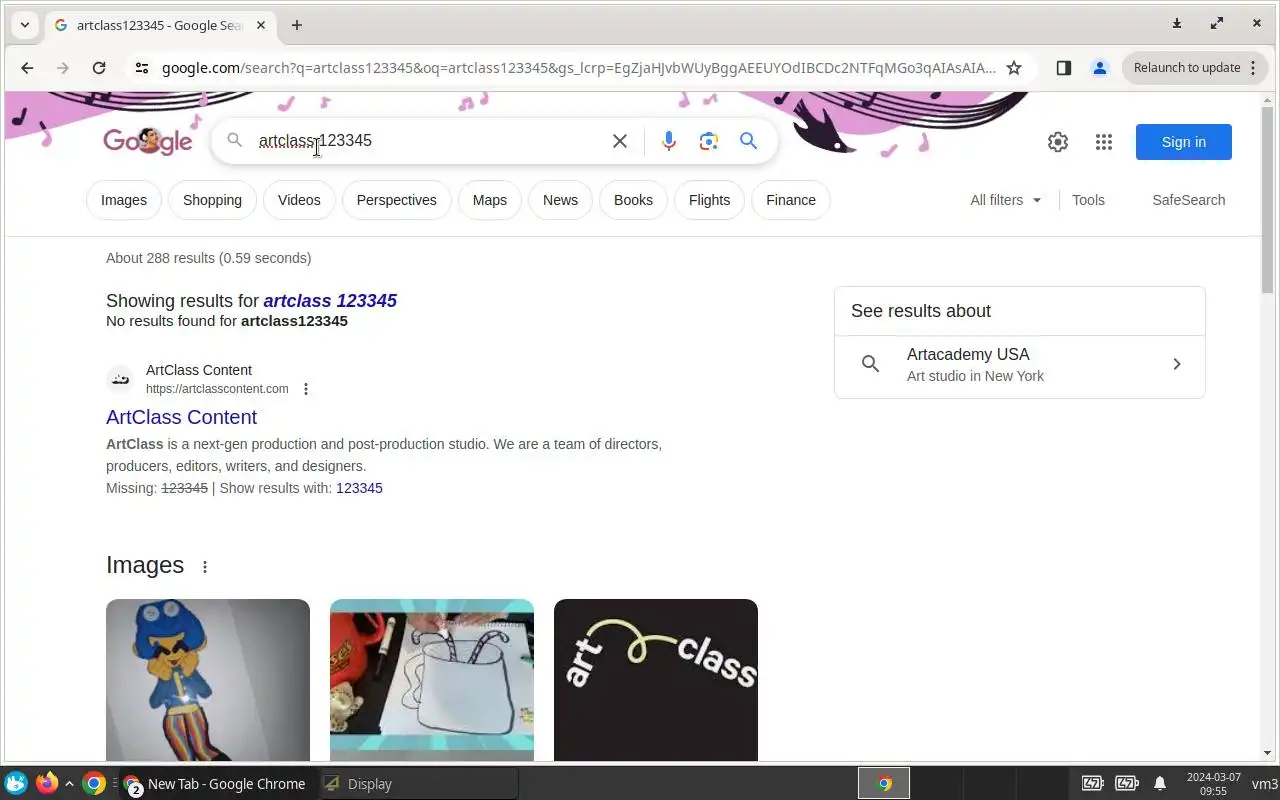Open the Google apps grid

coord(1104,142)
